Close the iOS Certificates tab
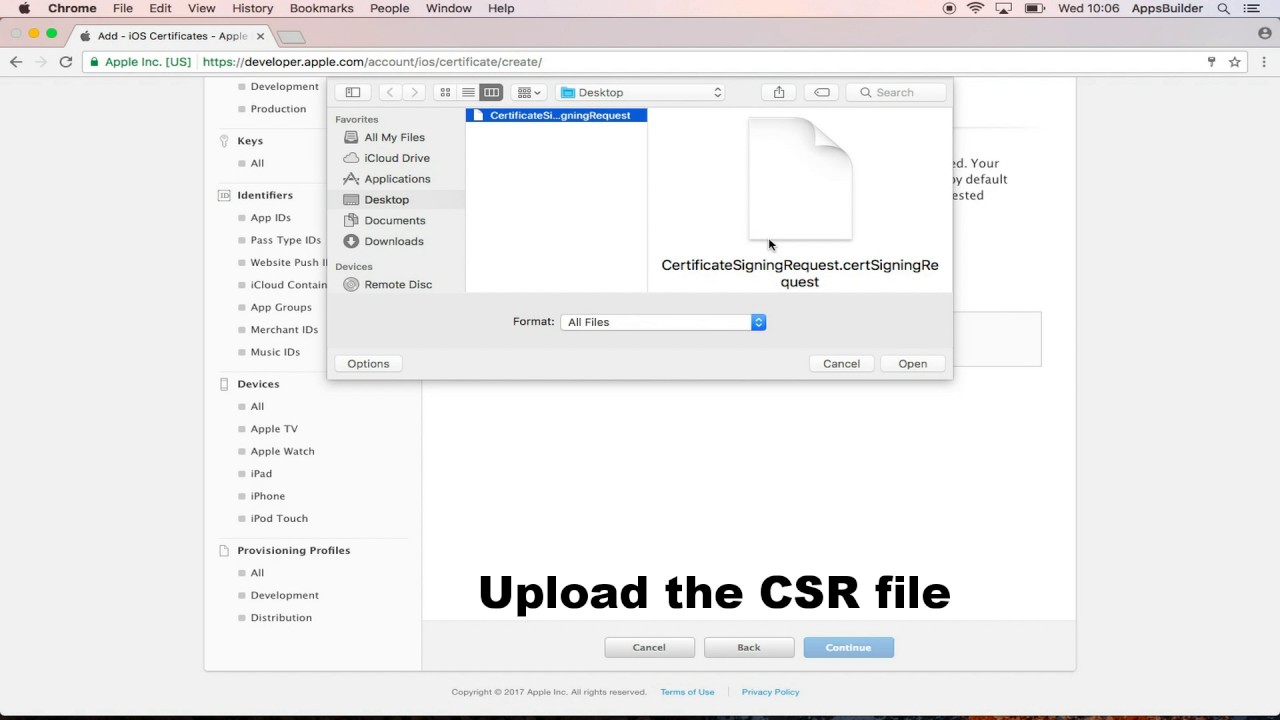Screen dimensions: 1280x720 pyautogui.click(x=261, y=36)
